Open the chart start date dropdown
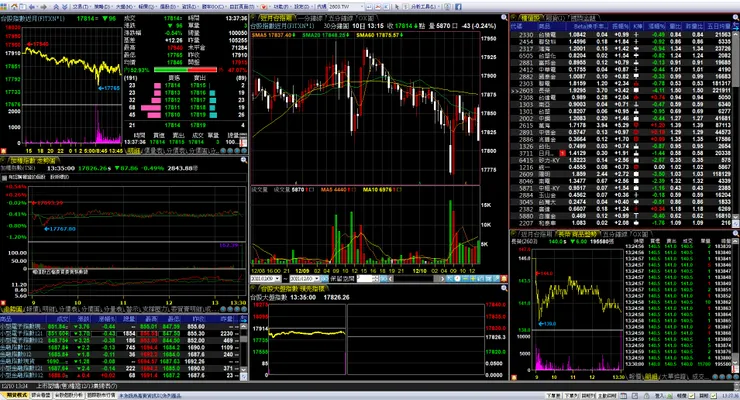 pos(277,279)
